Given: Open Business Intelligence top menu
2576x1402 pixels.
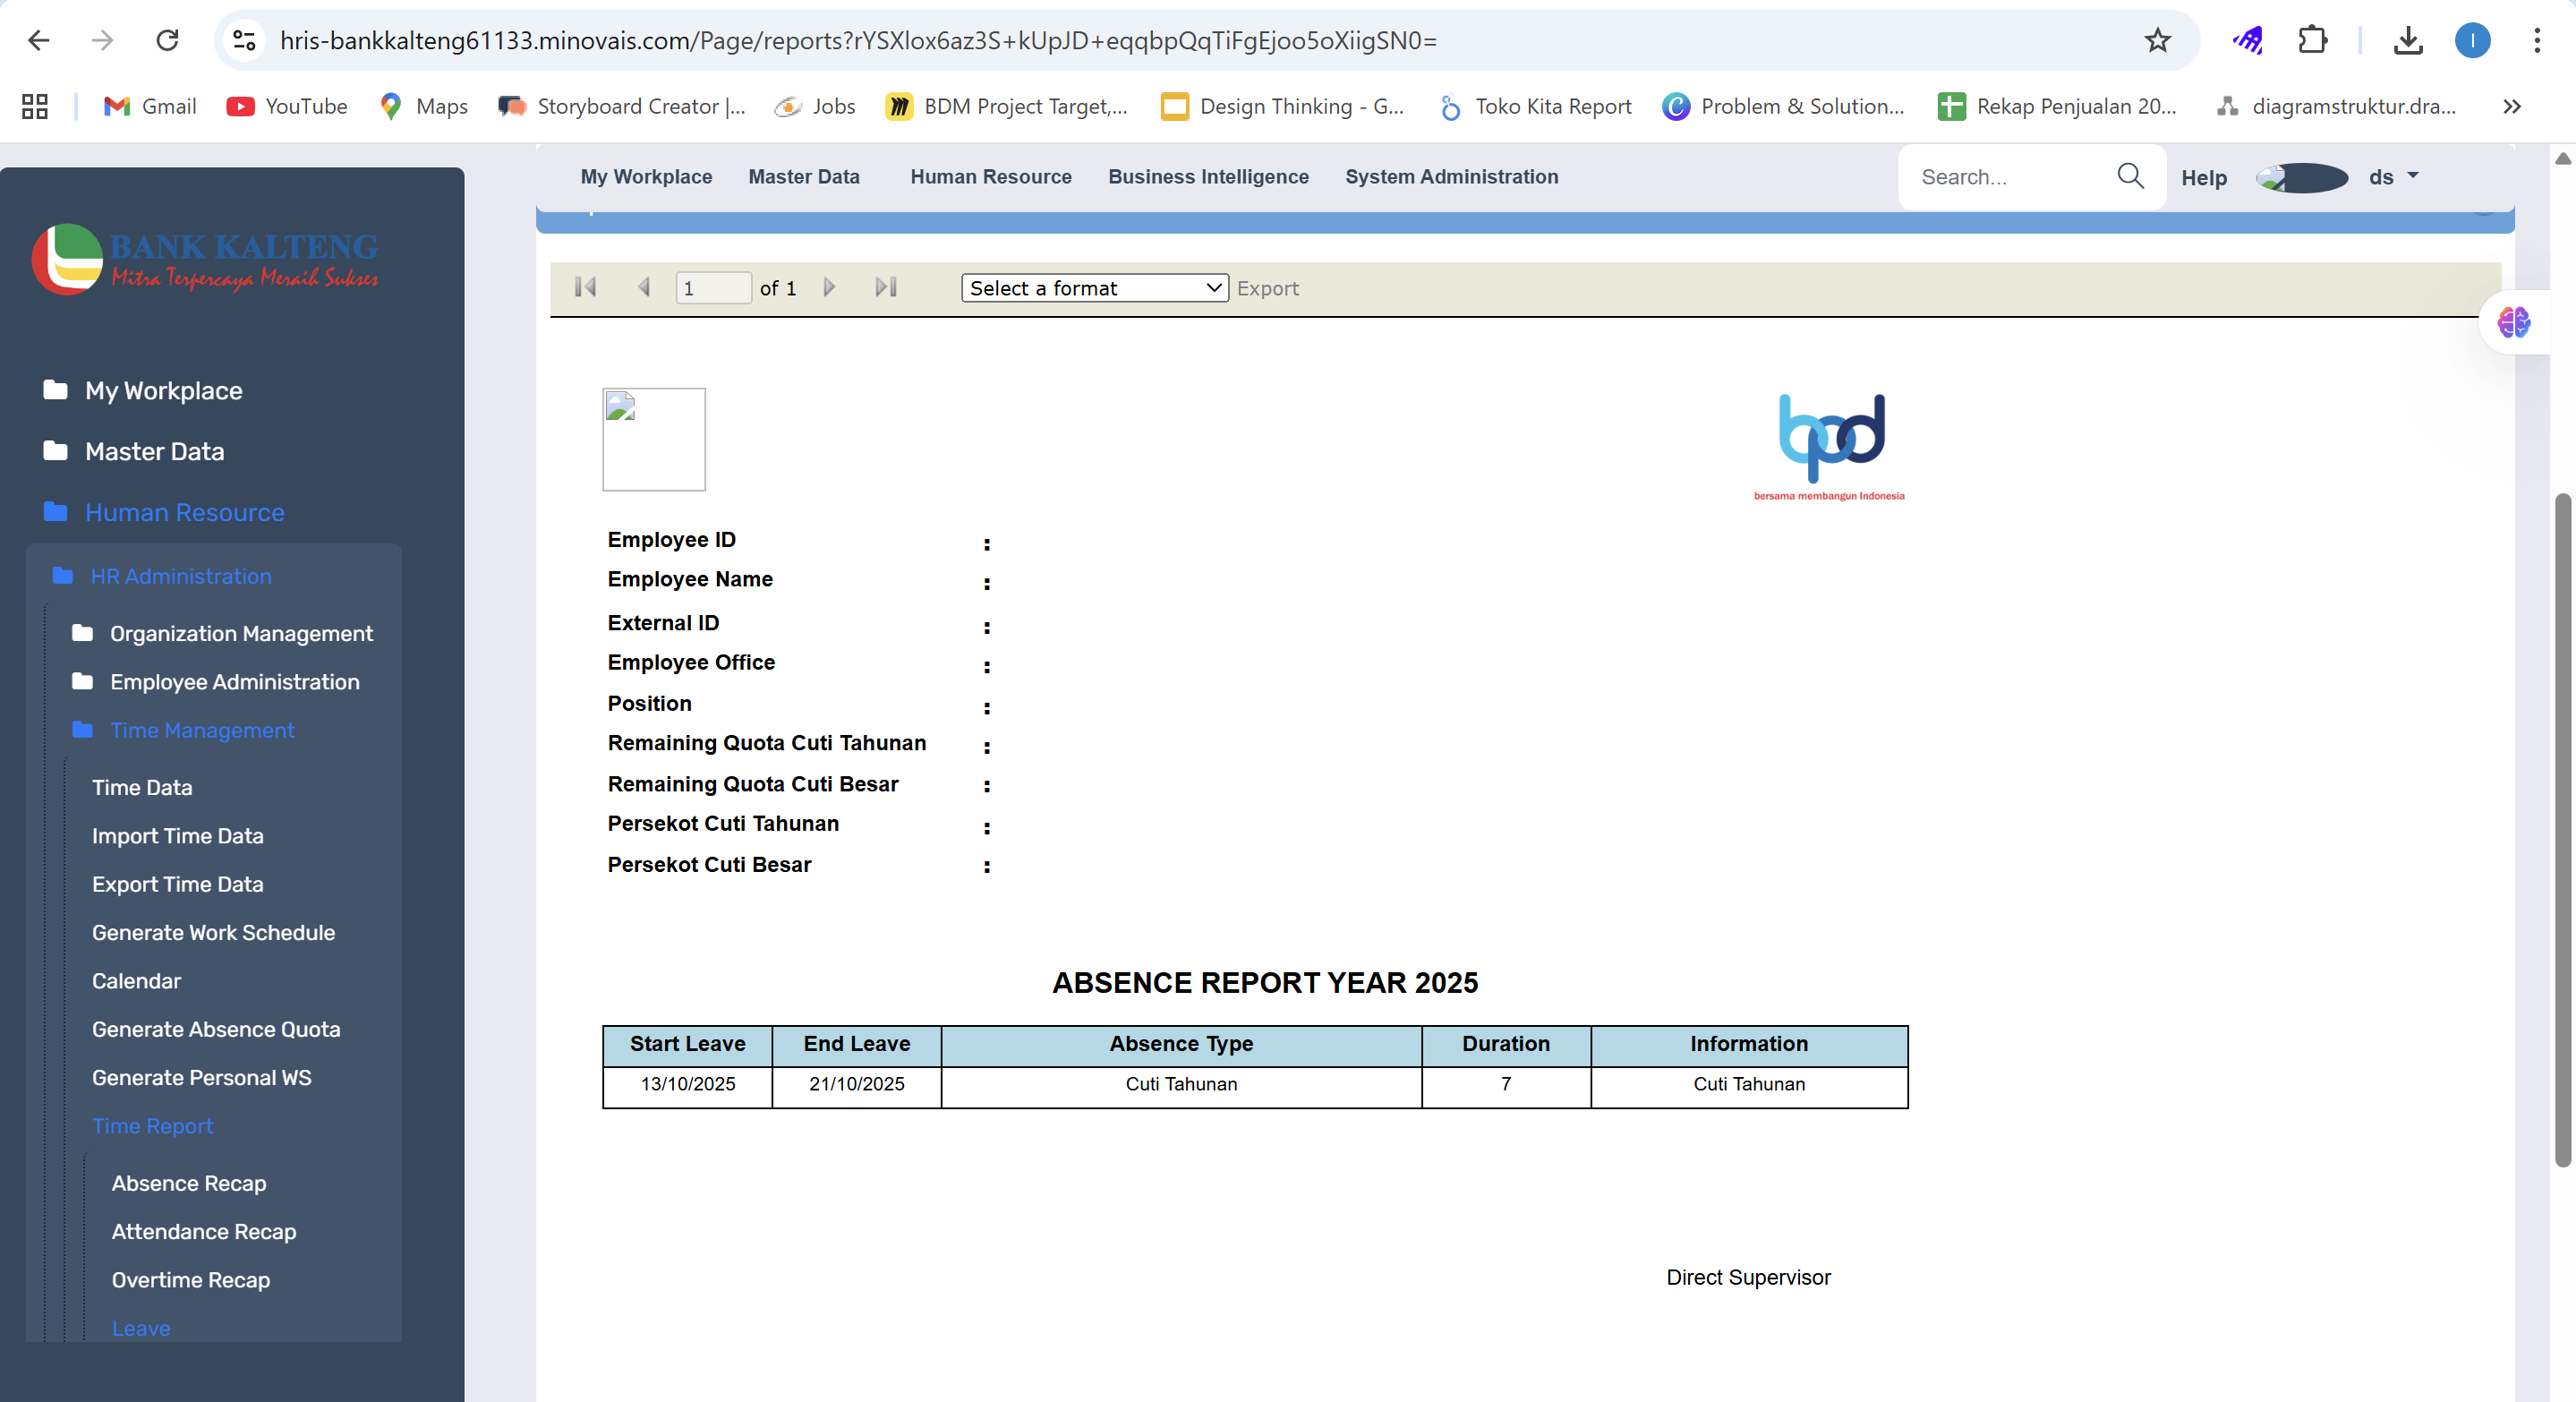Looking at the screenshot, I should click(1207, 177).
